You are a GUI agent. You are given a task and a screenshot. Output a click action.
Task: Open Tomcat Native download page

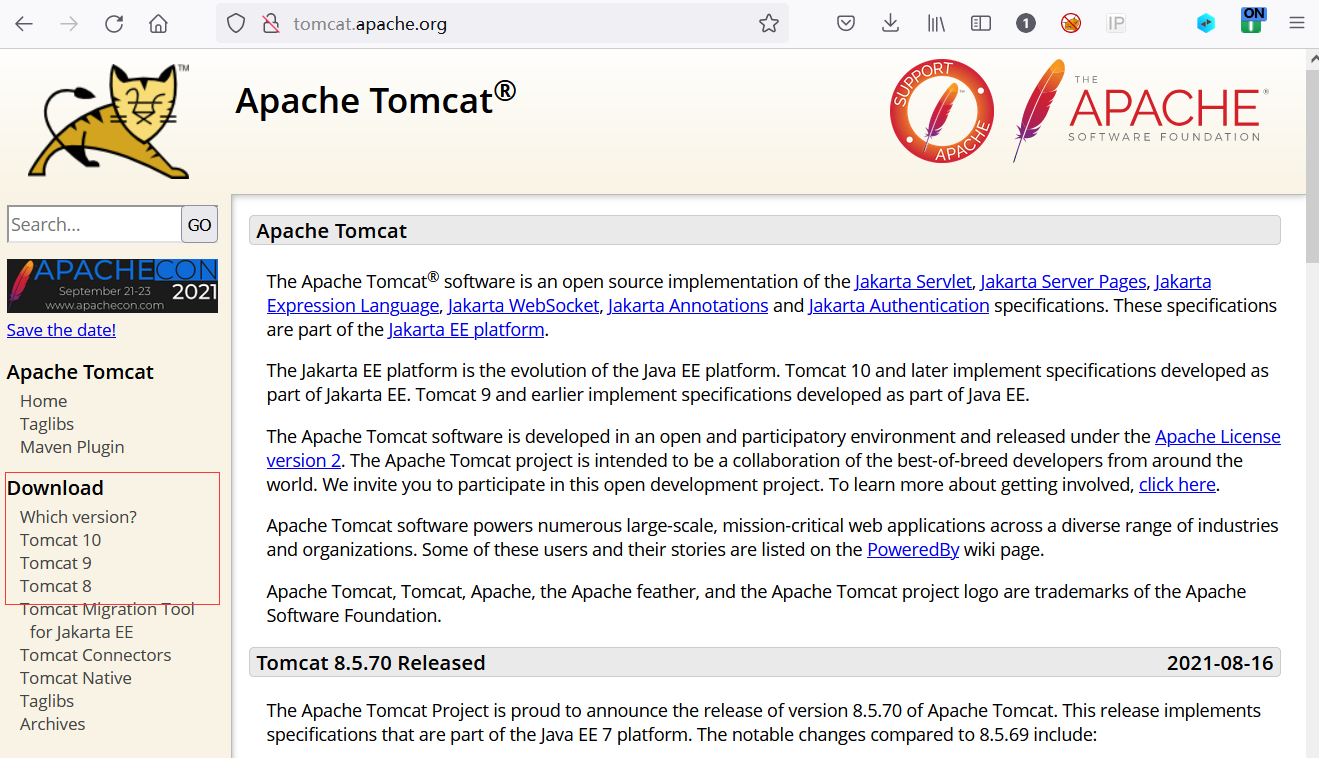click(x=76, y=678)
